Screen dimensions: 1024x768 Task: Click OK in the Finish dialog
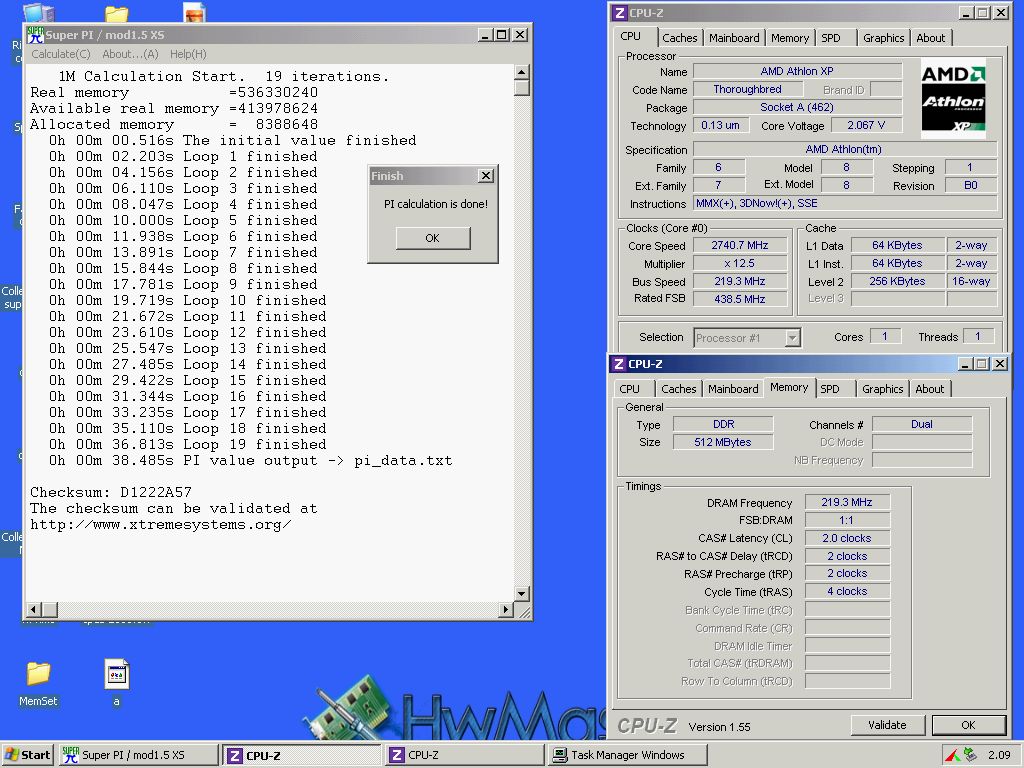coord(432,238)
